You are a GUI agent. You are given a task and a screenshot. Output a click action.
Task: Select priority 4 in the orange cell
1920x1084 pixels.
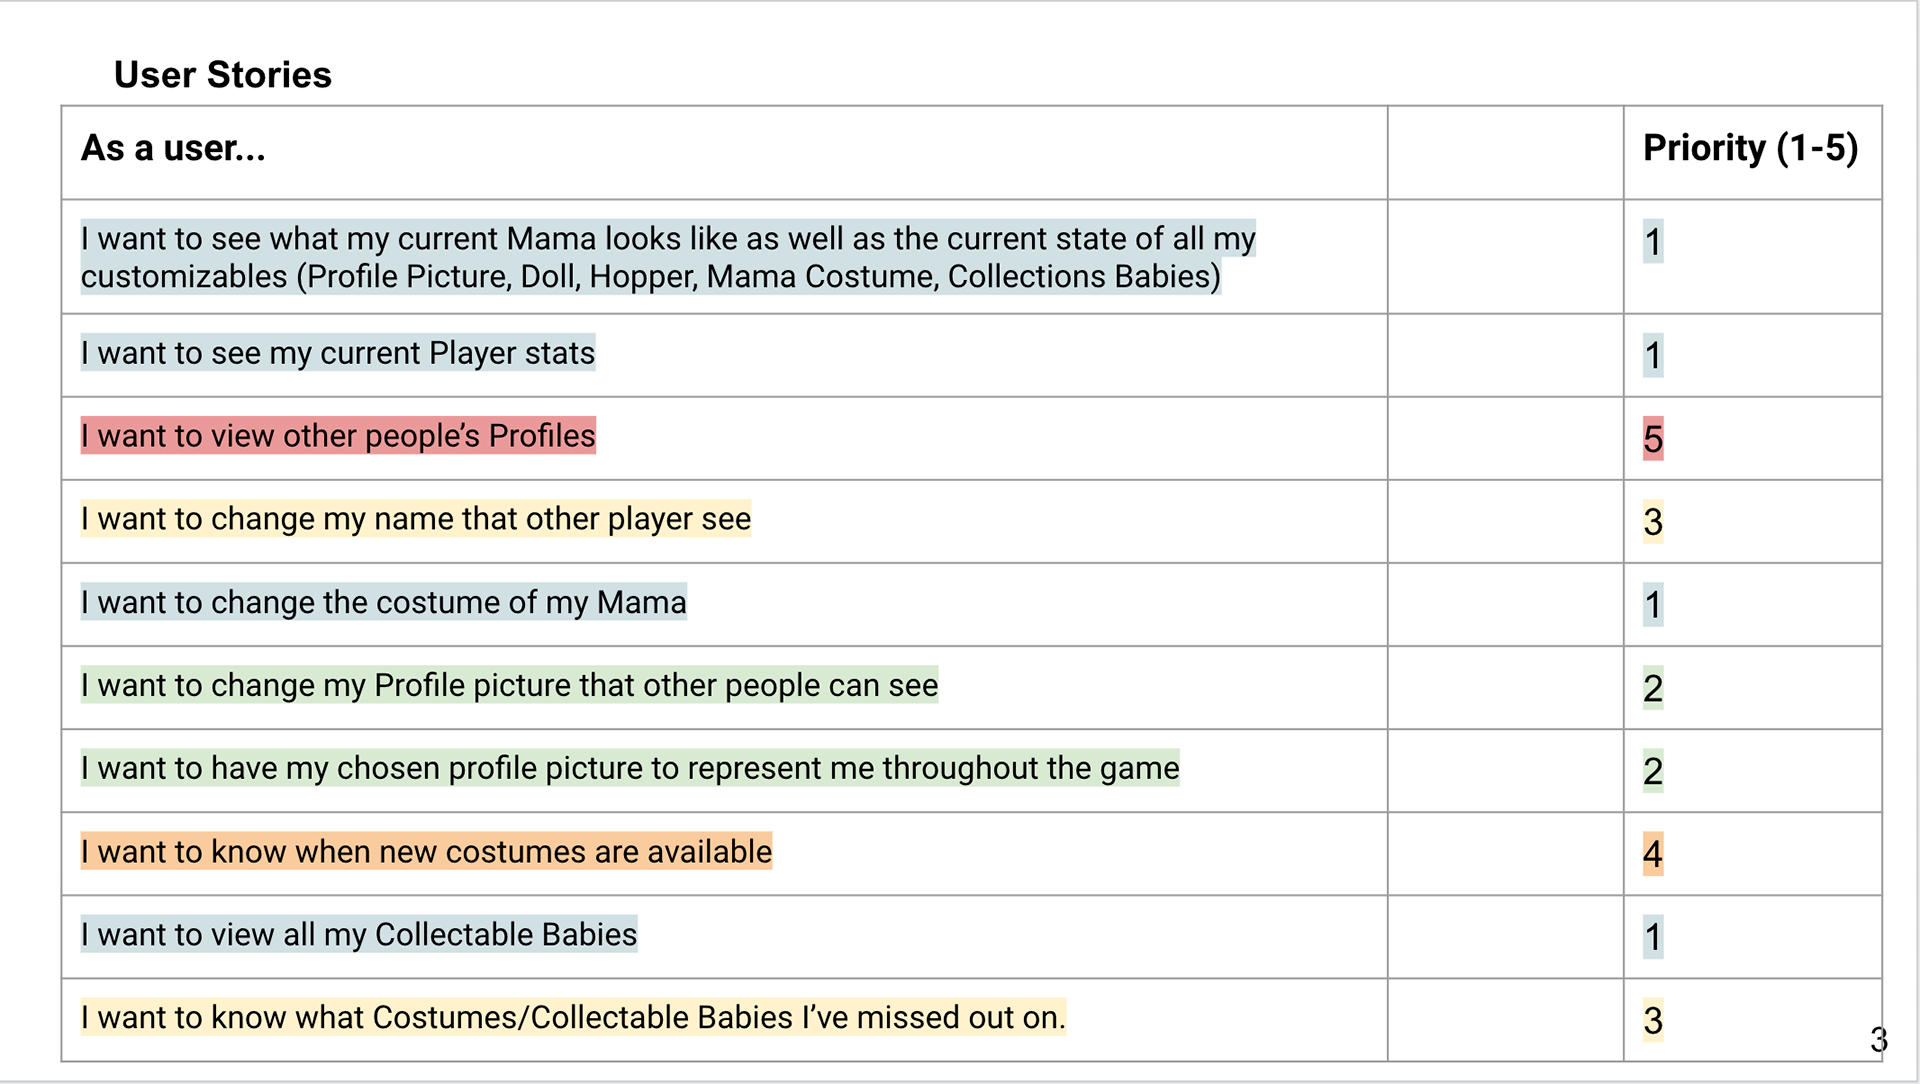click(1653, 854)
